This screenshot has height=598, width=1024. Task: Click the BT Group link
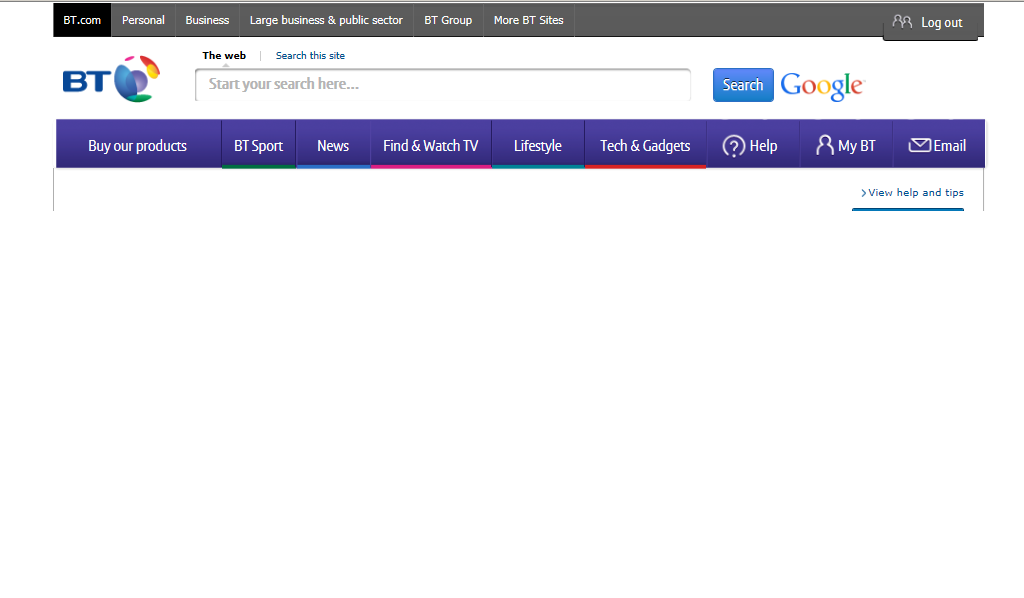(x=448, y=20)
